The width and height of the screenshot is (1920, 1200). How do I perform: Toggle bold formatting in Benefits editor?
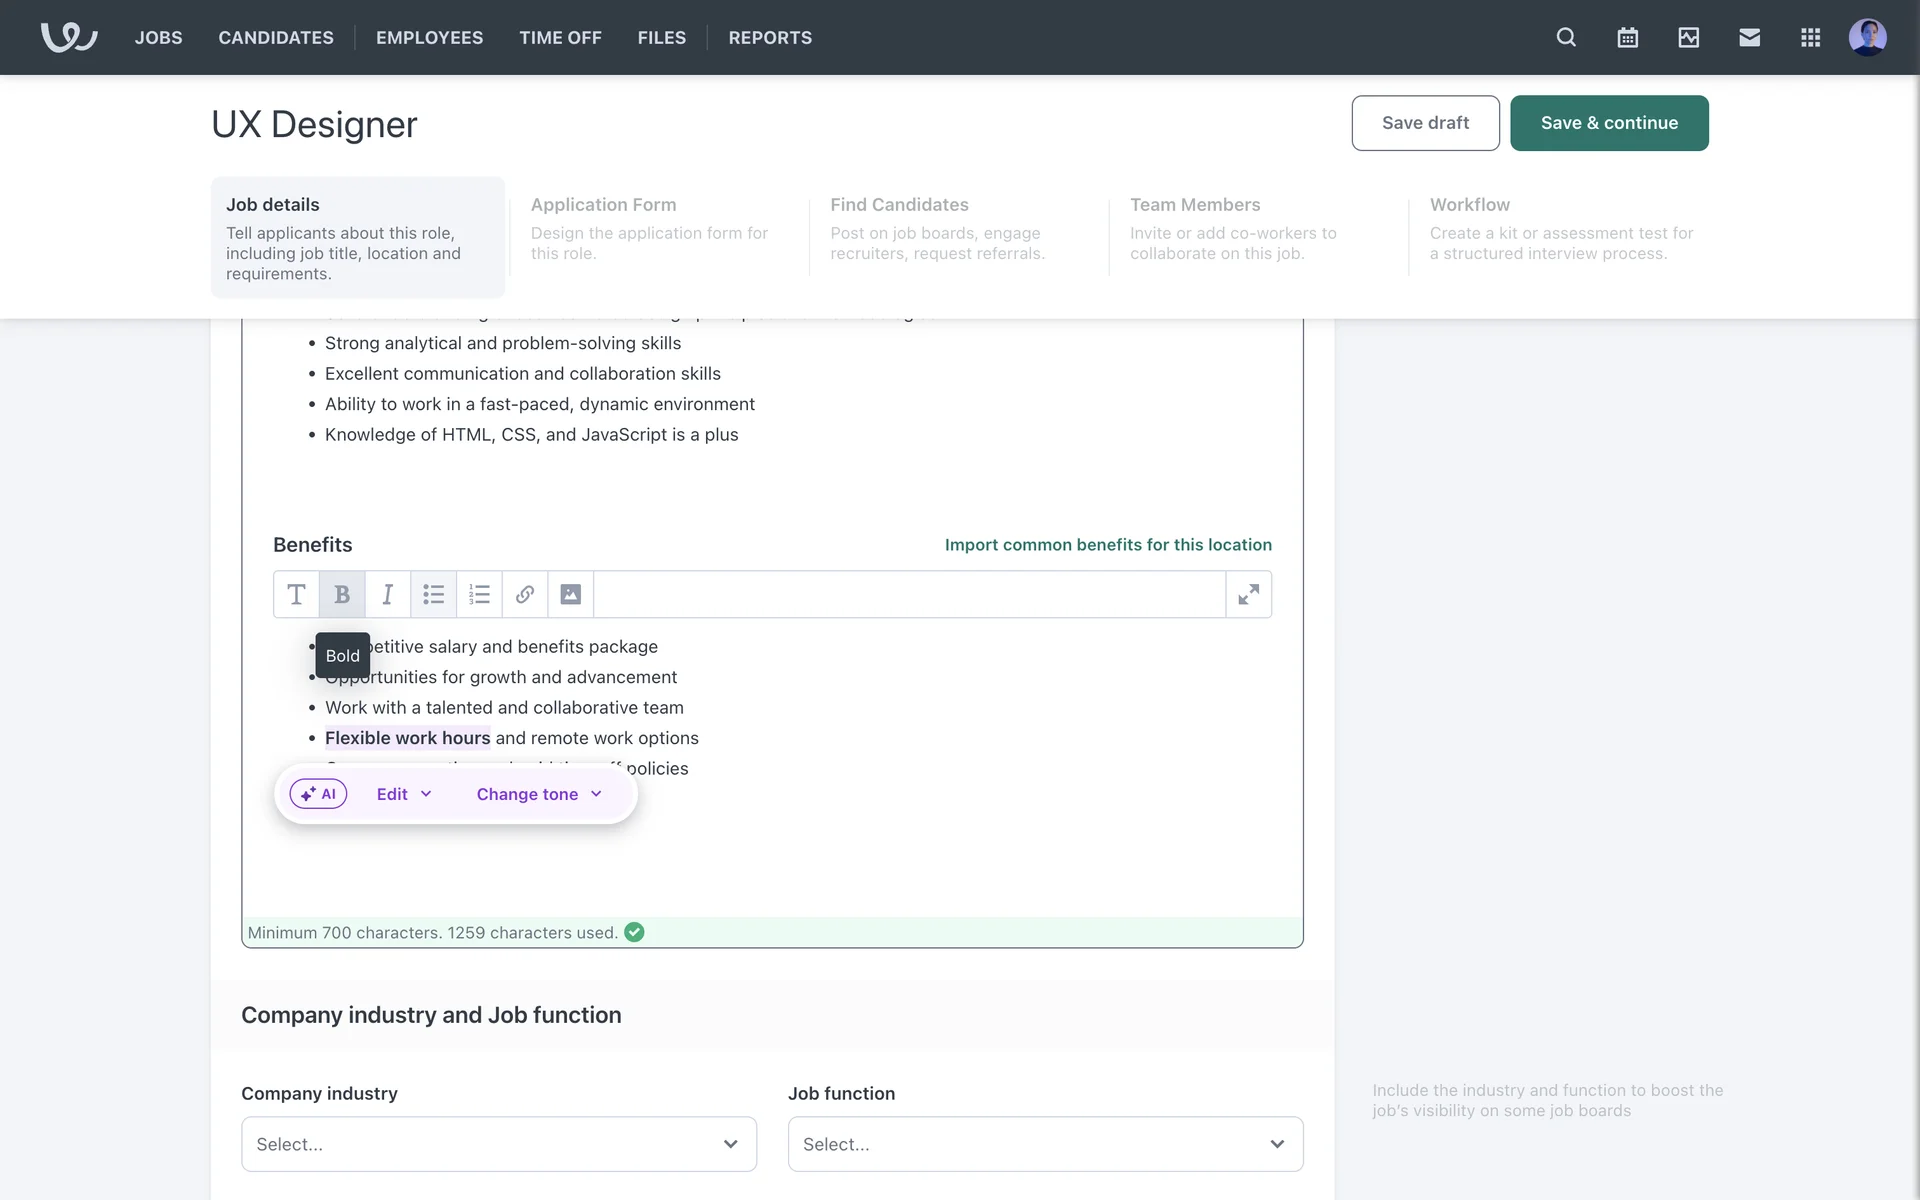pos(342,595)
